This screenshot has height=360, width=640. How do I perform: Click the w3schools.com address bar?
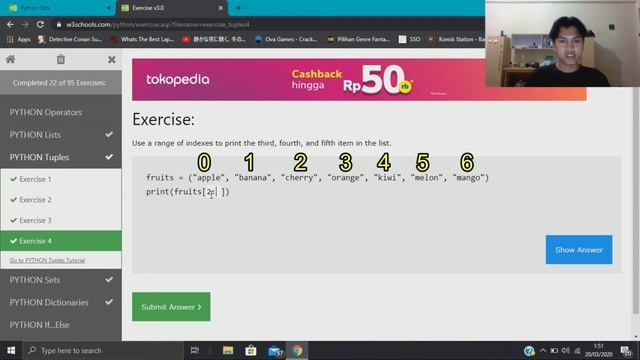[265, 24]
